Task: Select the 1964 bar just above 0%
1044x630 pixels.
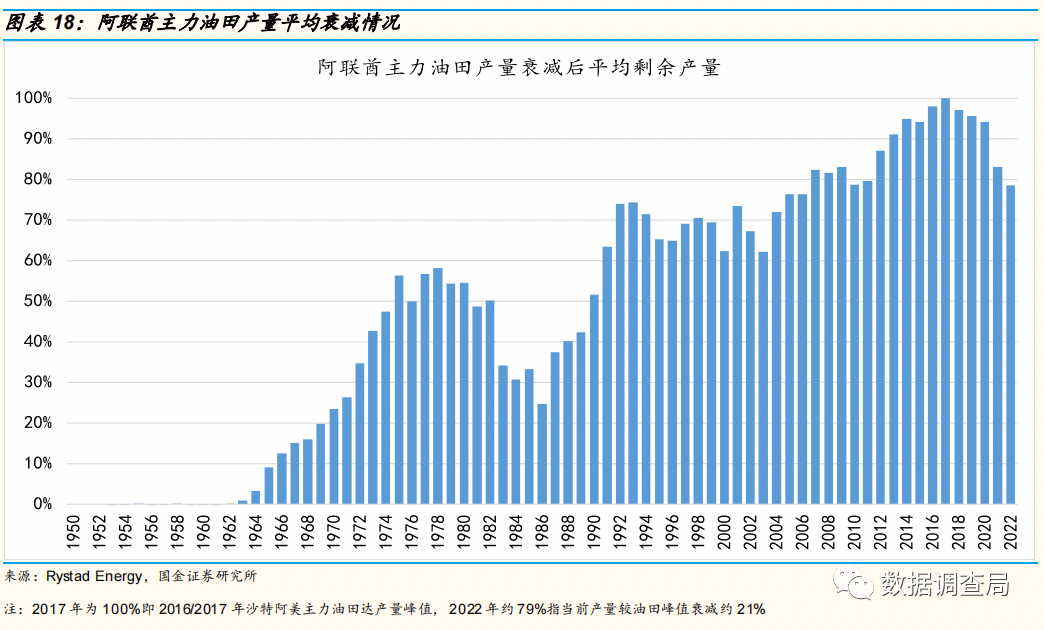Action: click(x=256, y=497)
